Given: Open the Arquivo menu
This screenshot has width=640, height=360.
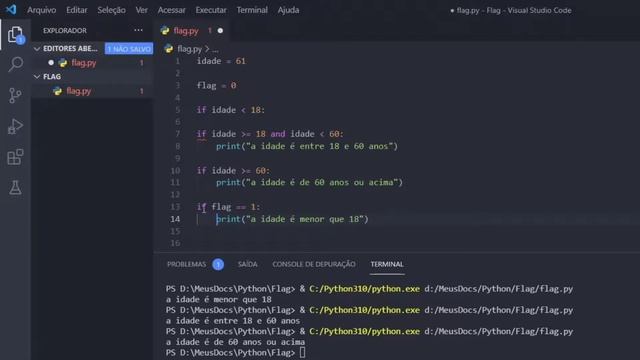Looking at the screenshot, I should pos(41,10).
